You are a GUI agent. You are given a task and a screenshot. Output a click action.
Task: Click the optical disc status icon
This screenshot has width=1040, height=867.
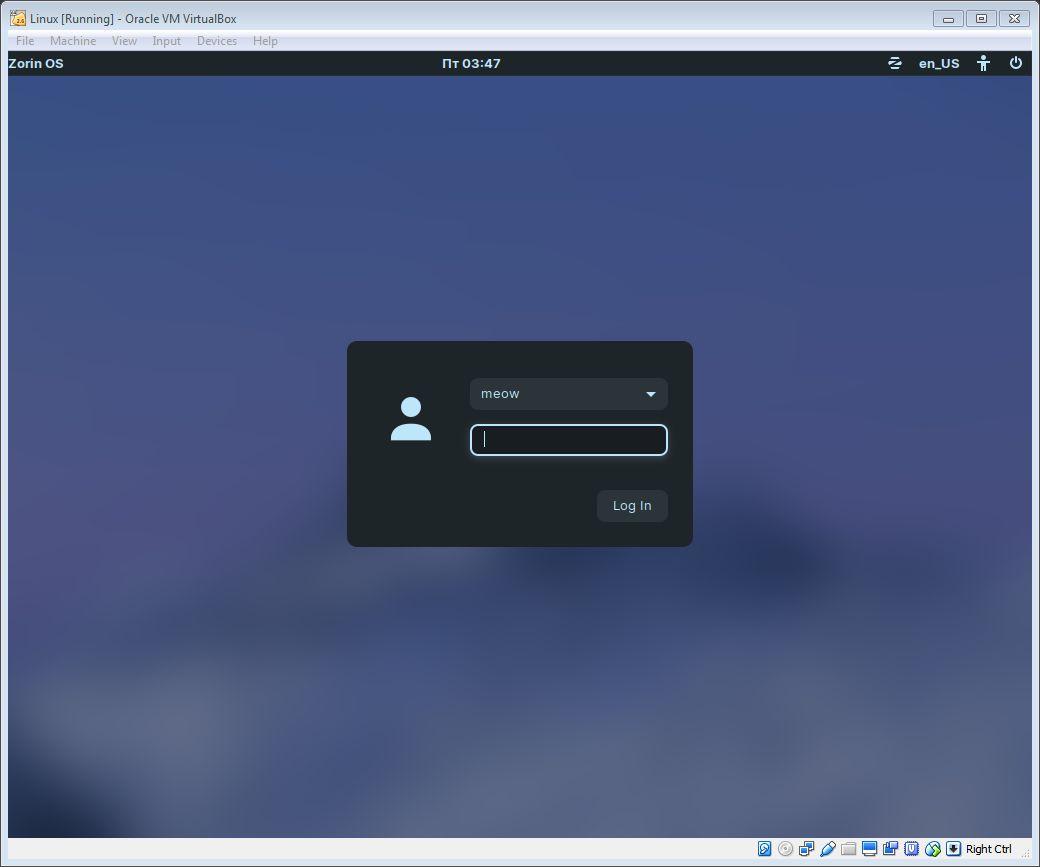pos(785,849)
